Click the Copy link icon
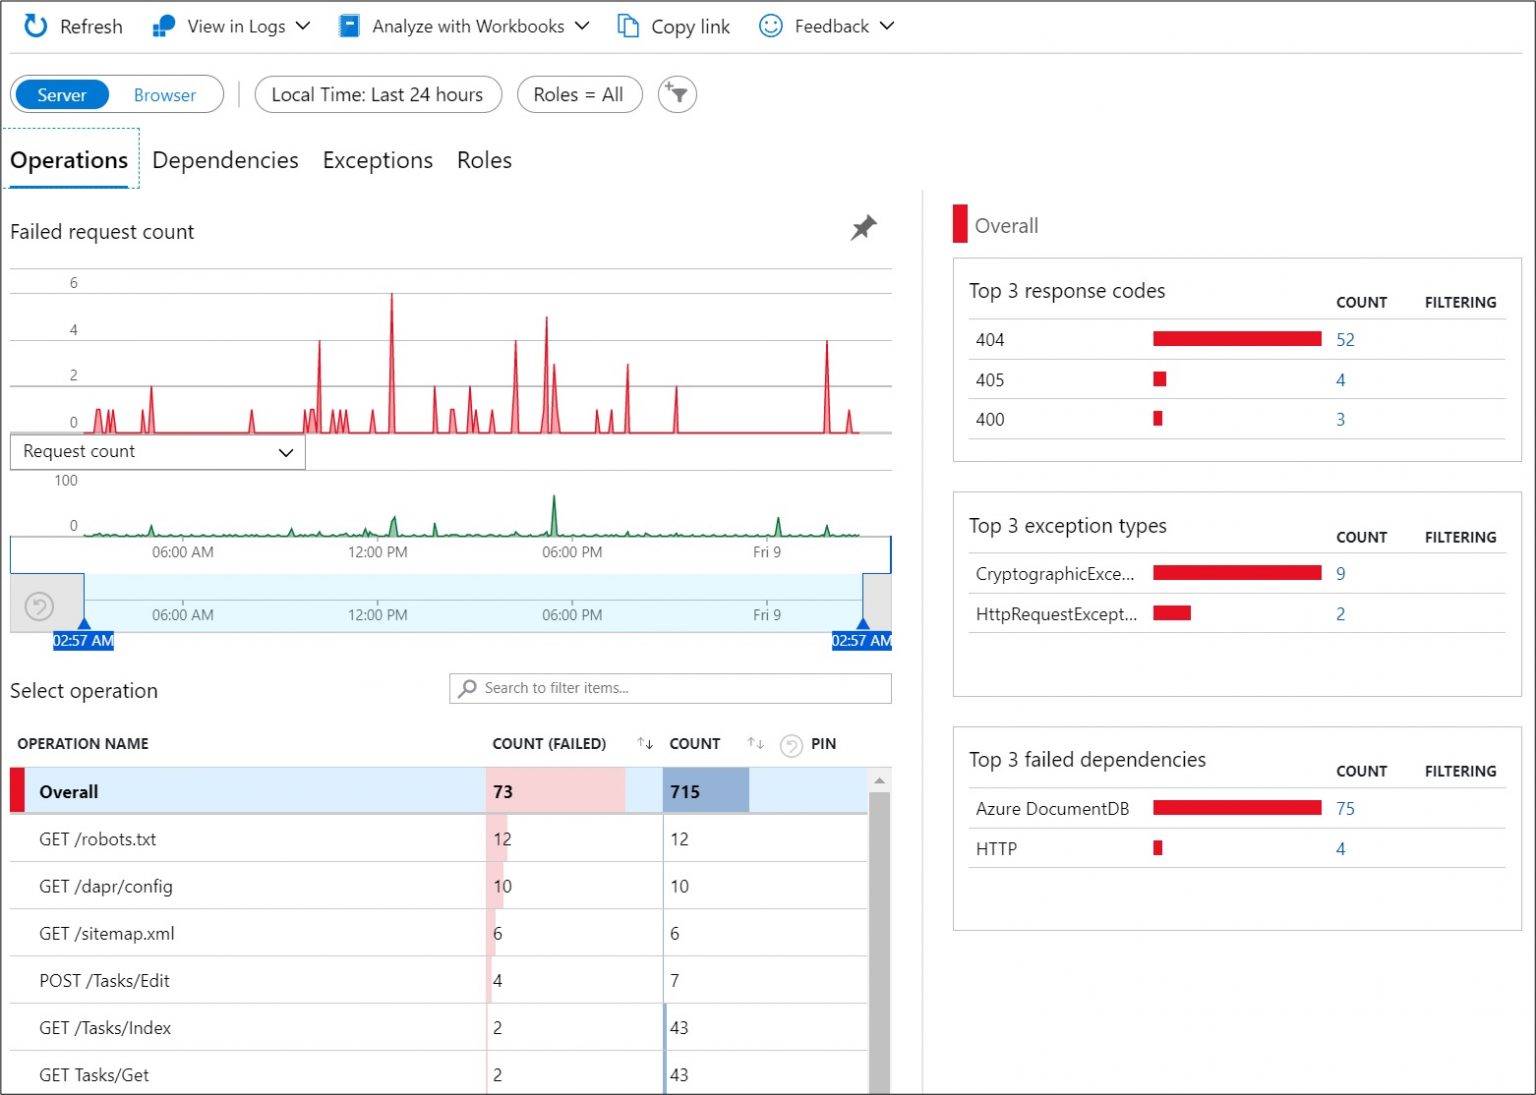 point(628,26)
